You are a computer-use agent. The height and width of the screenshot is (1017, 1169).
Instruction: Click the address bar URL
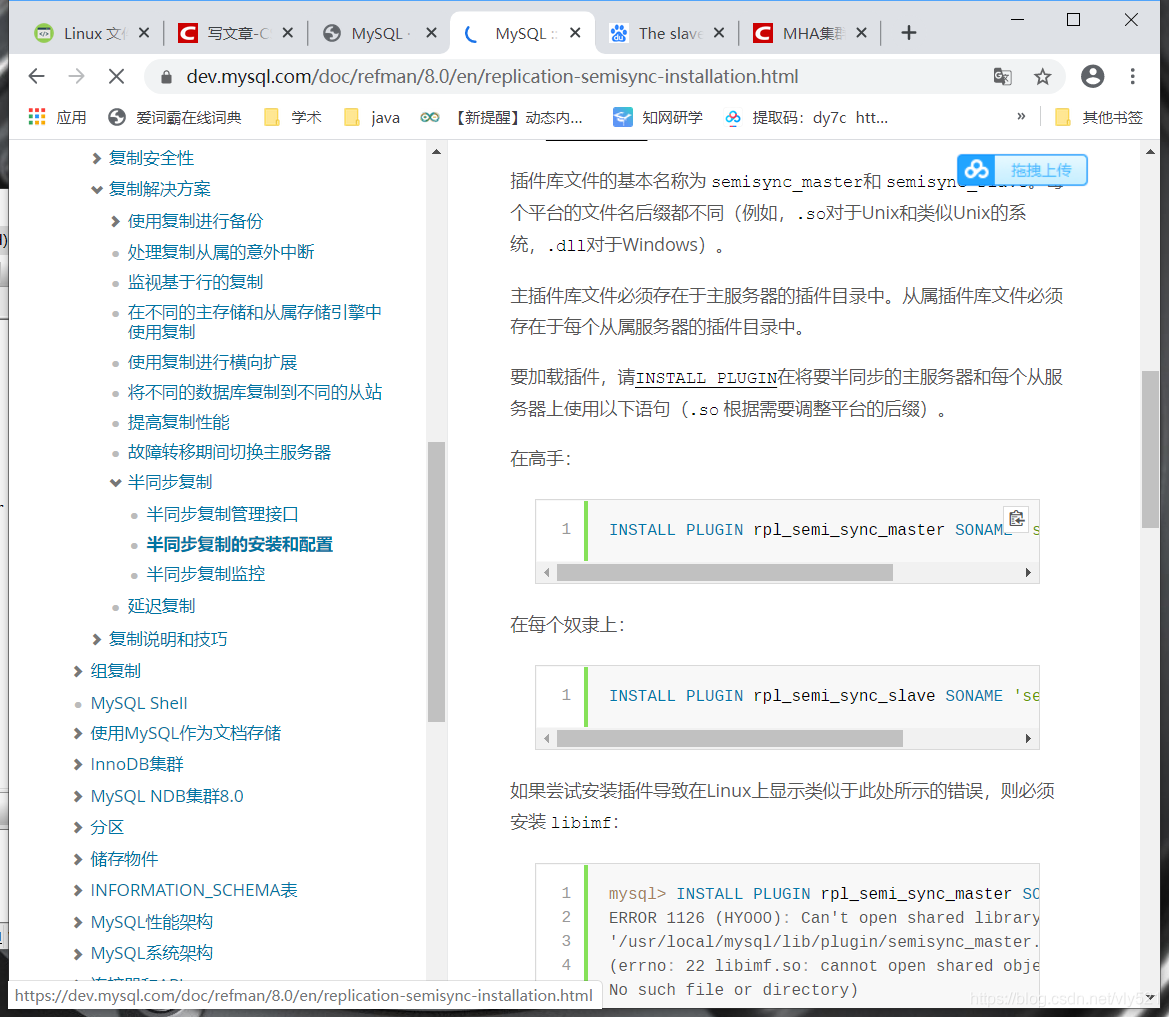[x=492, y=76]
